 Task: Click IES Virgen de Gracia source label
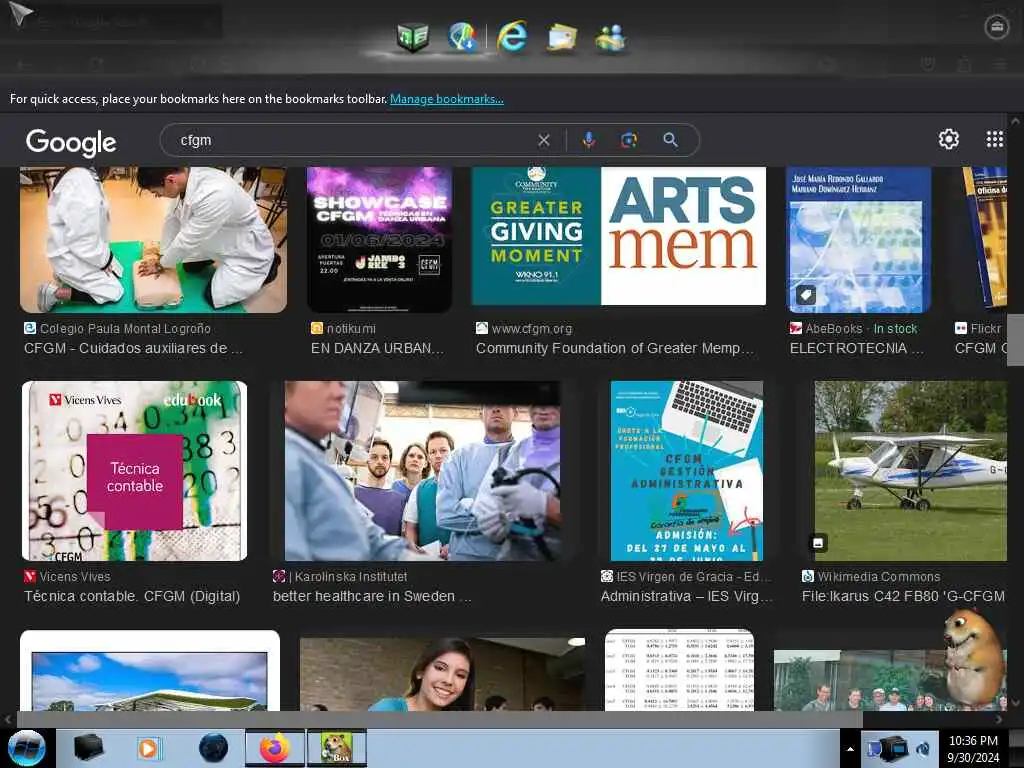(x=686, y=577)
